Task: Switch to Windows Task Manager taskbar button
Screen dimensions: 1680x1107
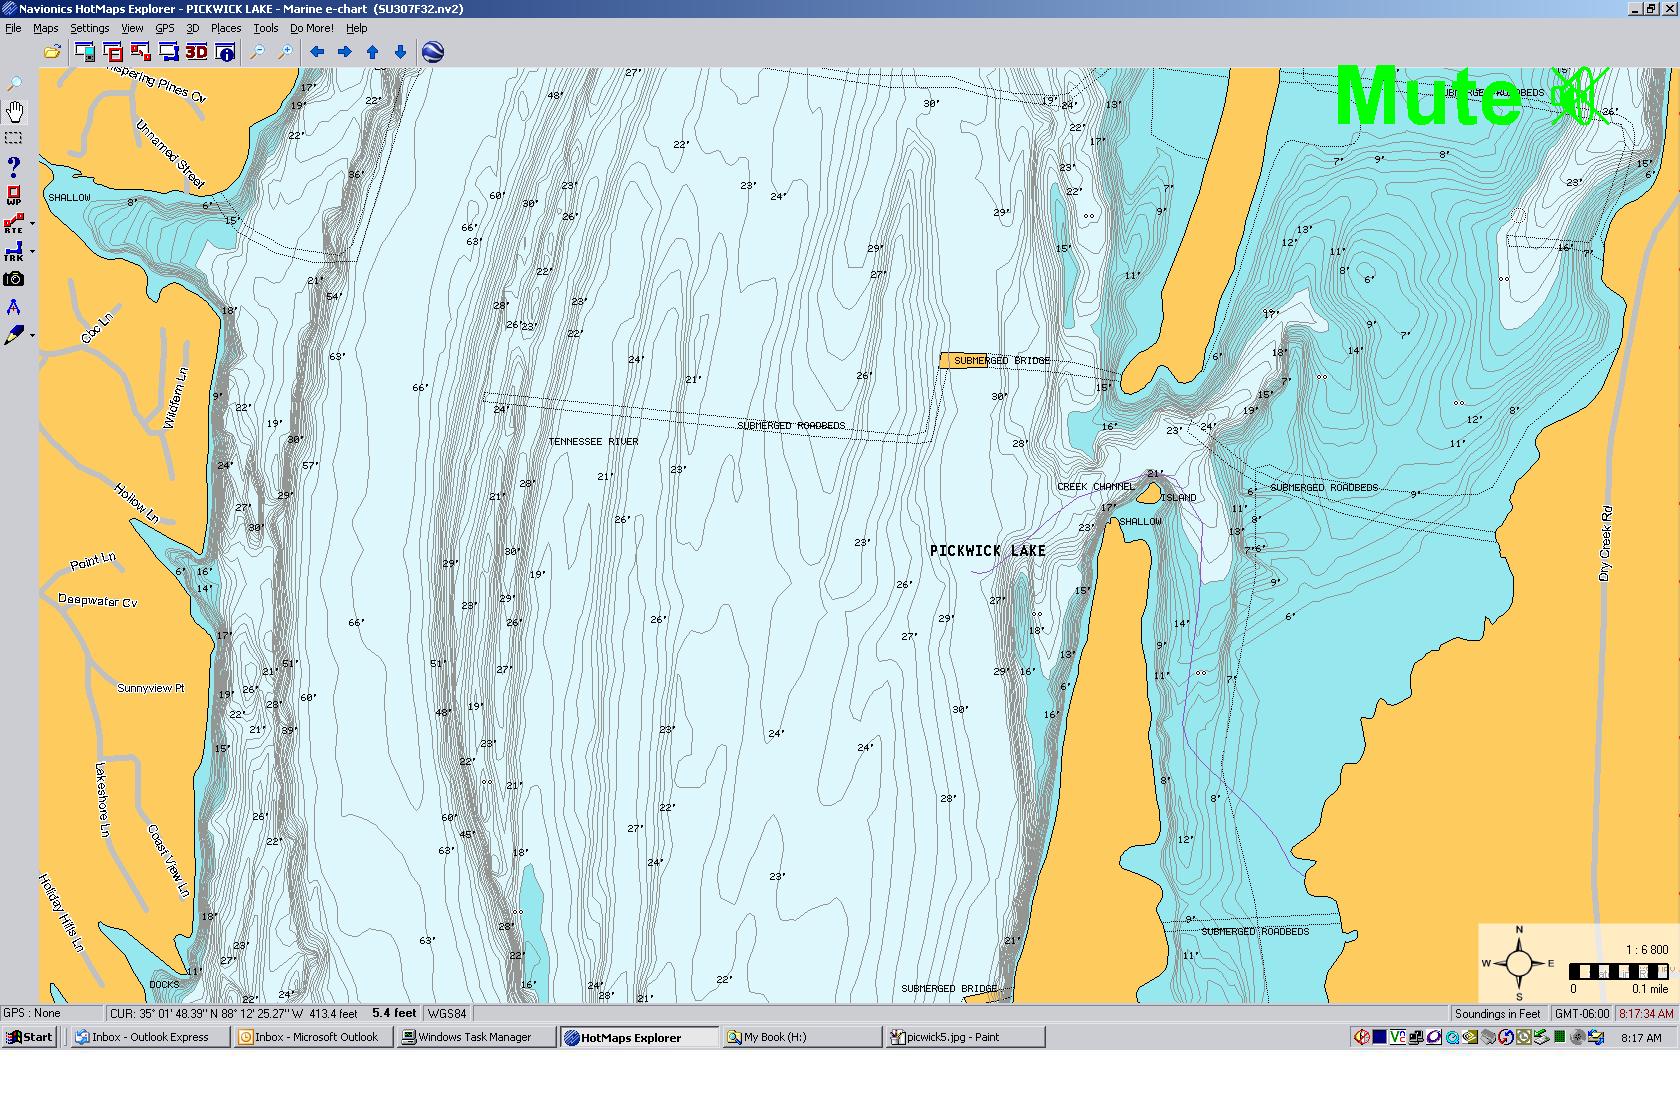Action: [475, 1037]
